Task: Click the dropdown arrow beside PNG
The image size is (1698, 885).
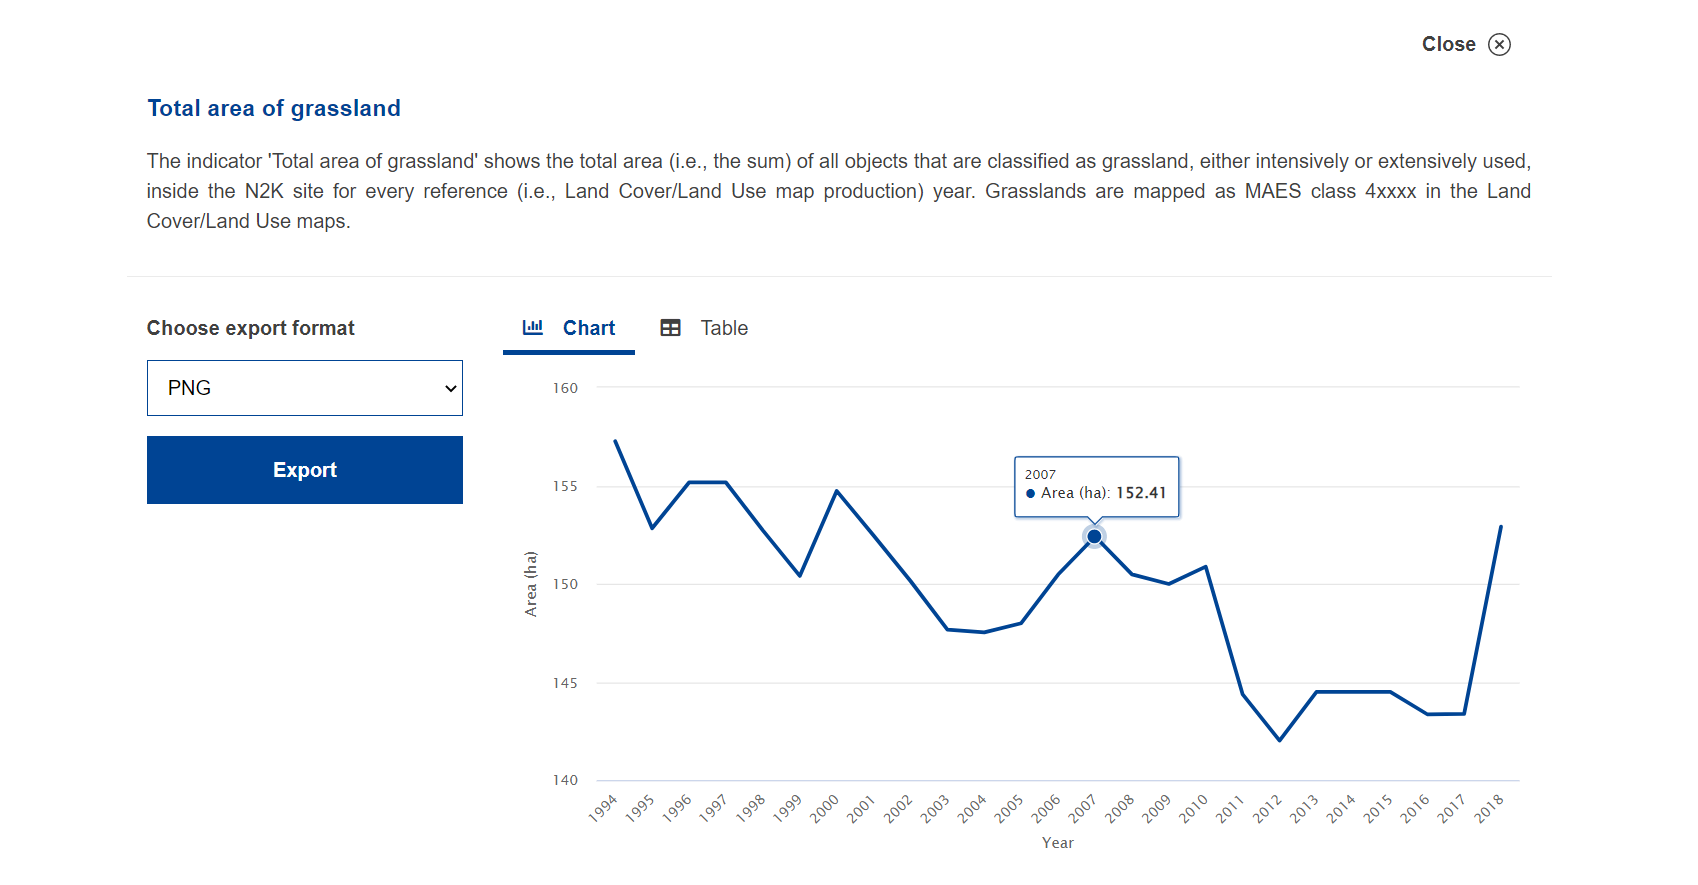Action: 451,388
